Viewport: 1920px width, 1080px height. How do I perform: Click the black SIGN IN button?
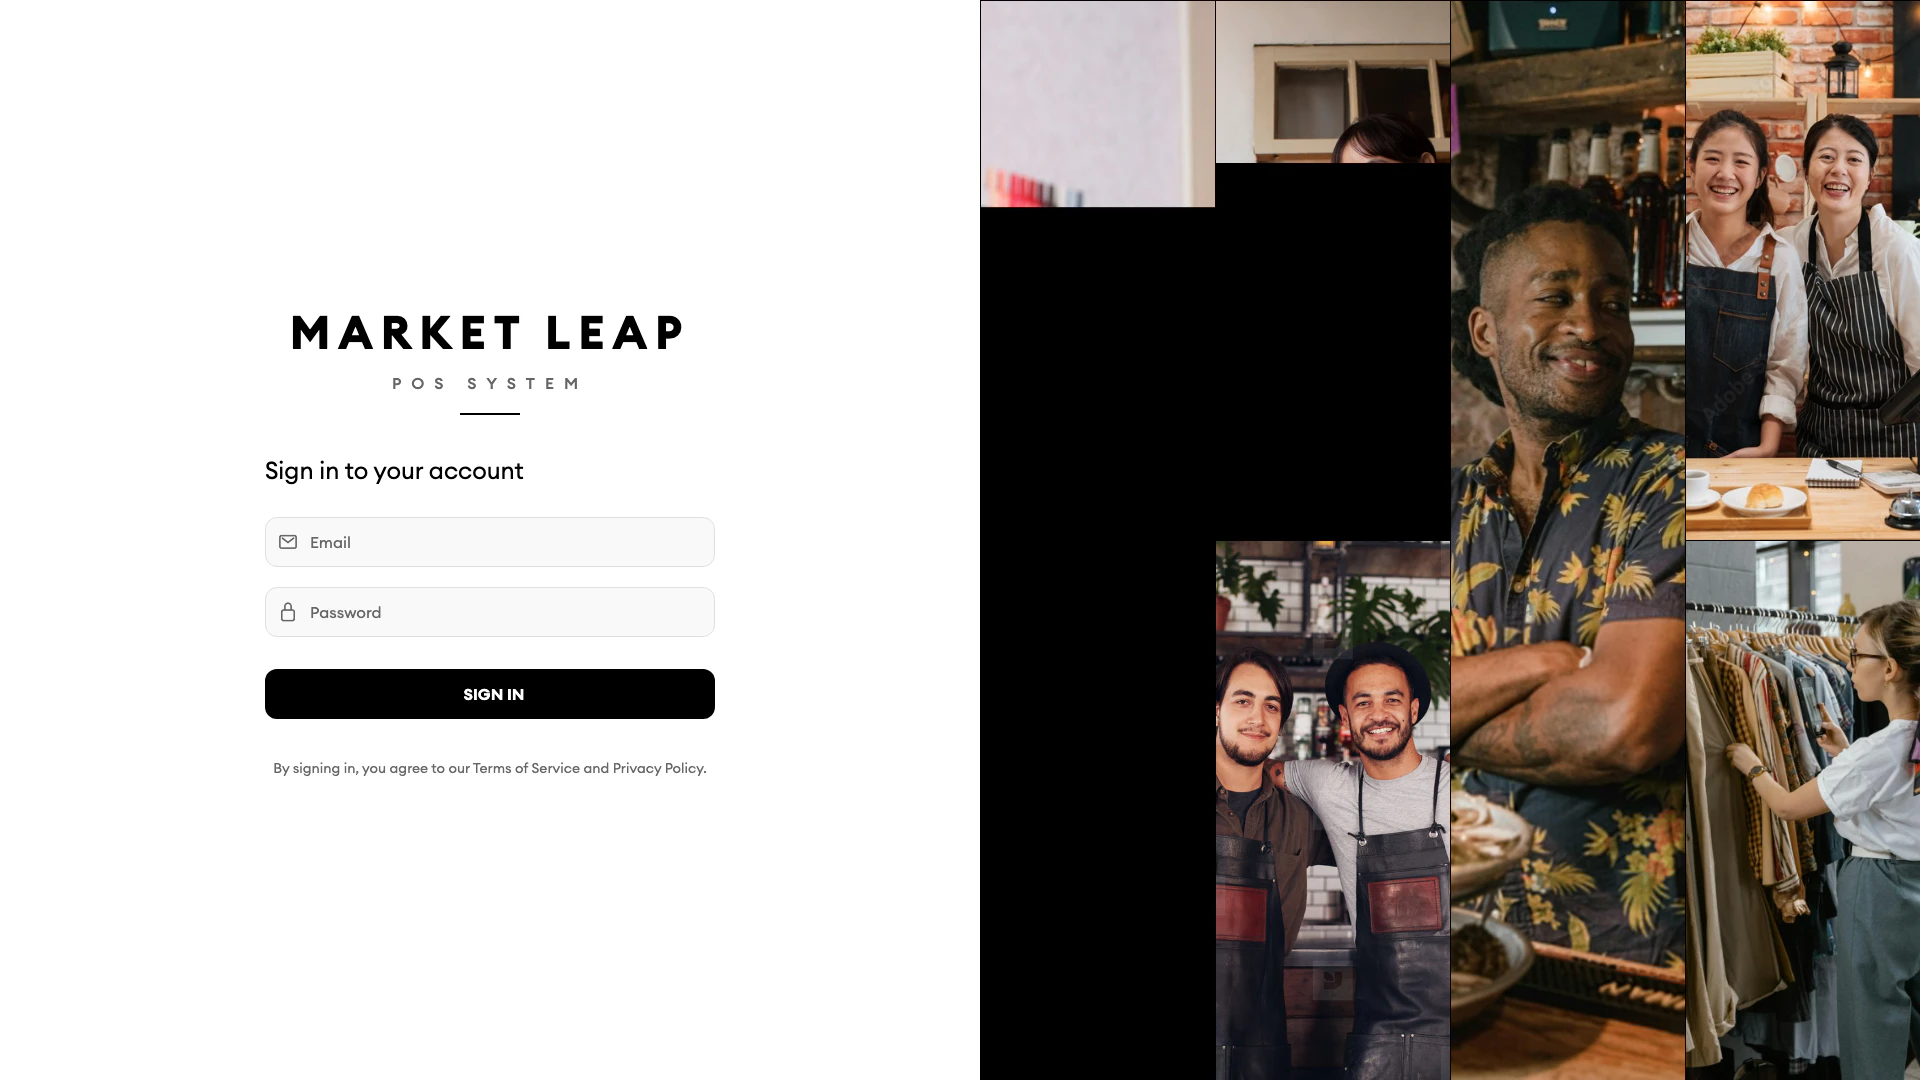pos(490,694)
